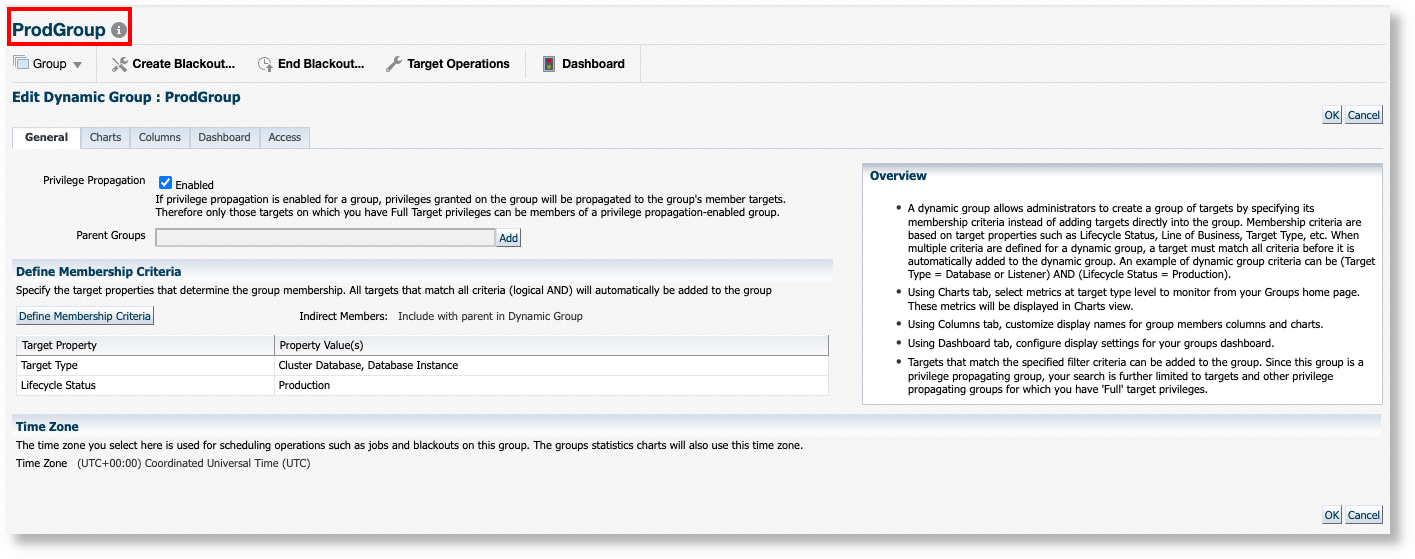Switch to the Charts tab

[105, 137]
